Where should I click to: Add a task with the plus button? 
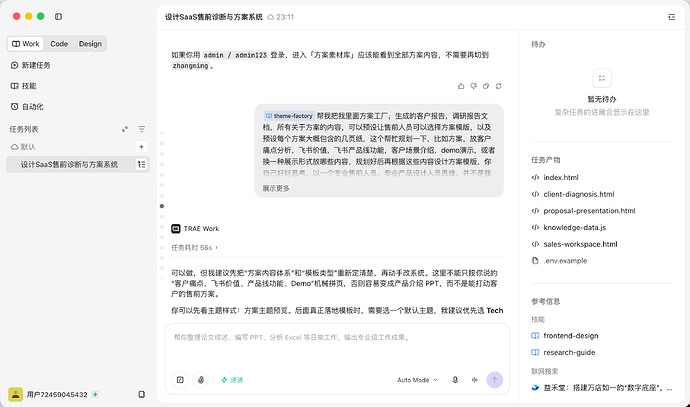(141, 147)
